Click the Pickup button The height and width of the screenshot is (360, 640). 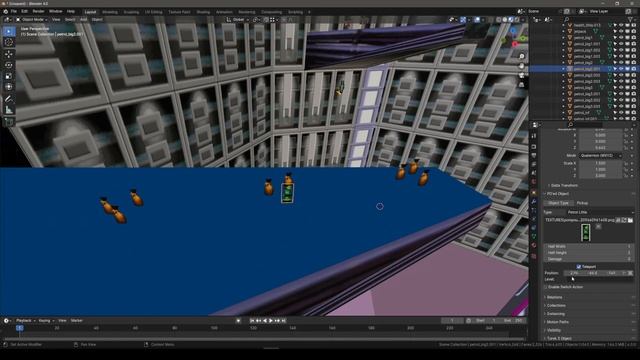[582, 203]
